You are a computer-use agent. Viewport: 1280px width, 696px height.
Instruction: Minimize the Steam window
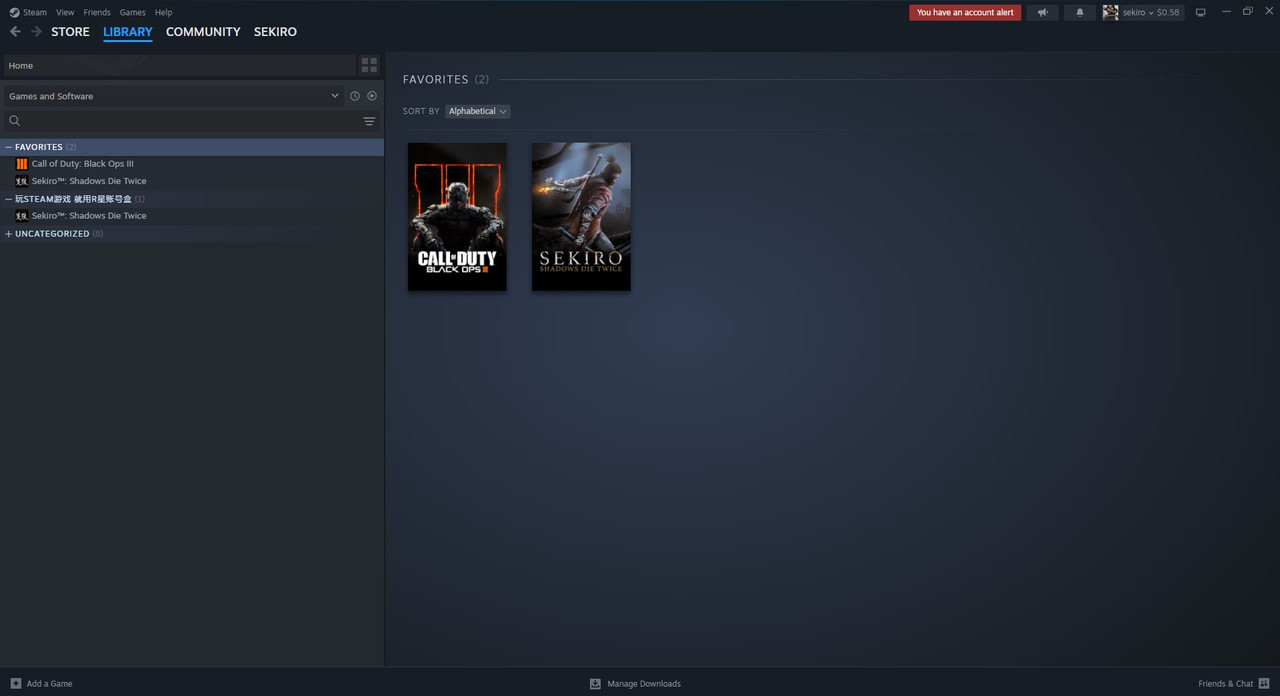pos(1226,12)
